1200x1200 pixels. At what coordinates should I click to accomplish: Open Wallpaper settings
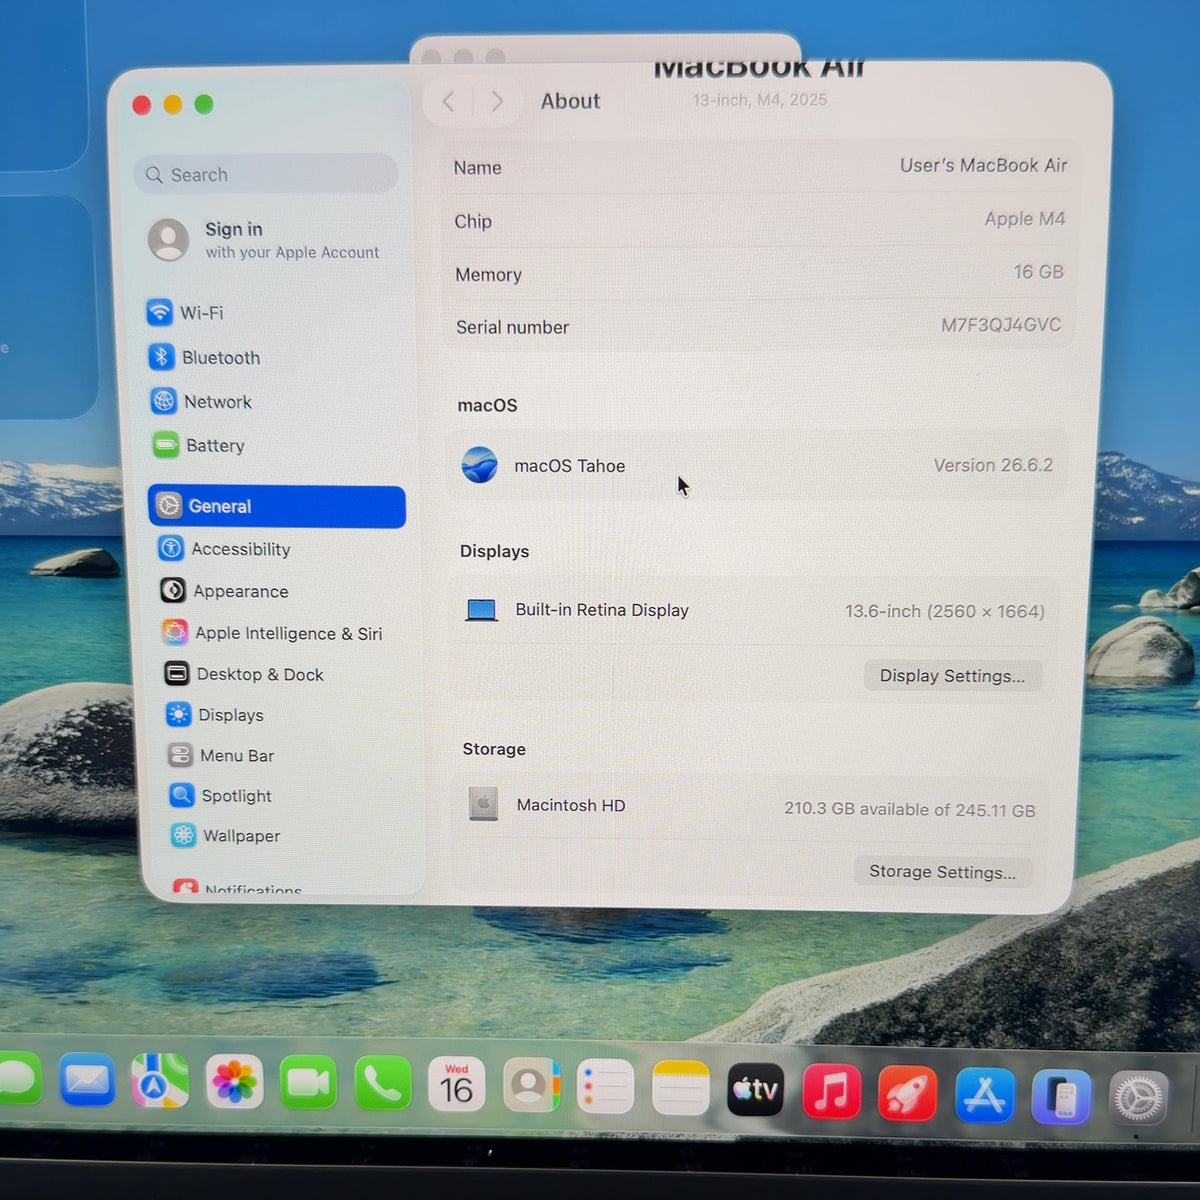(x=227, y=835)
